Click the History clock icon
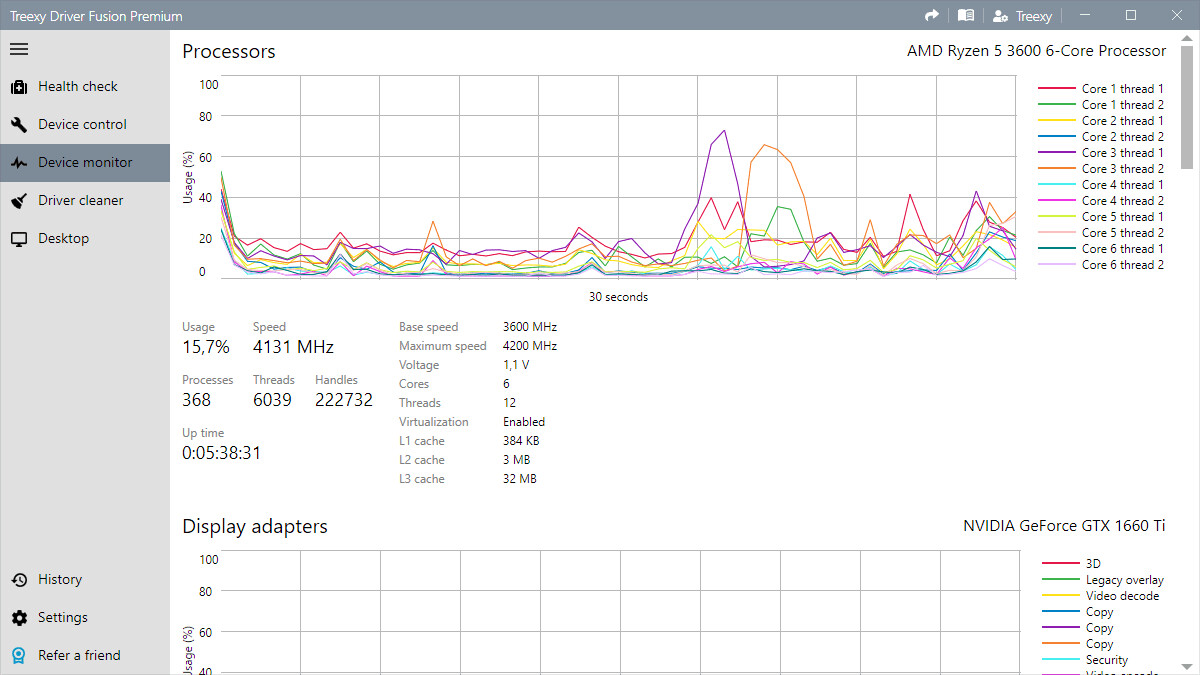The height and width of the screenshot is (675, 1200). click(19, 579)
